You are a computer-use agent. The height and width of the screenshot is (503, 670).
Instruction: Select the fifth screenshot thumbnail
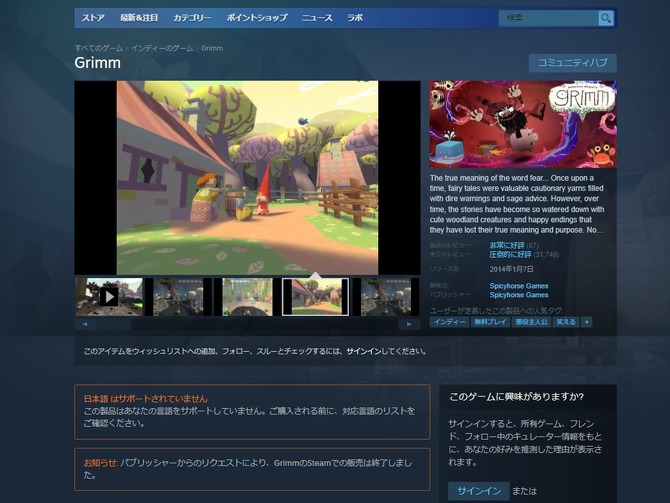pos(385,297)
